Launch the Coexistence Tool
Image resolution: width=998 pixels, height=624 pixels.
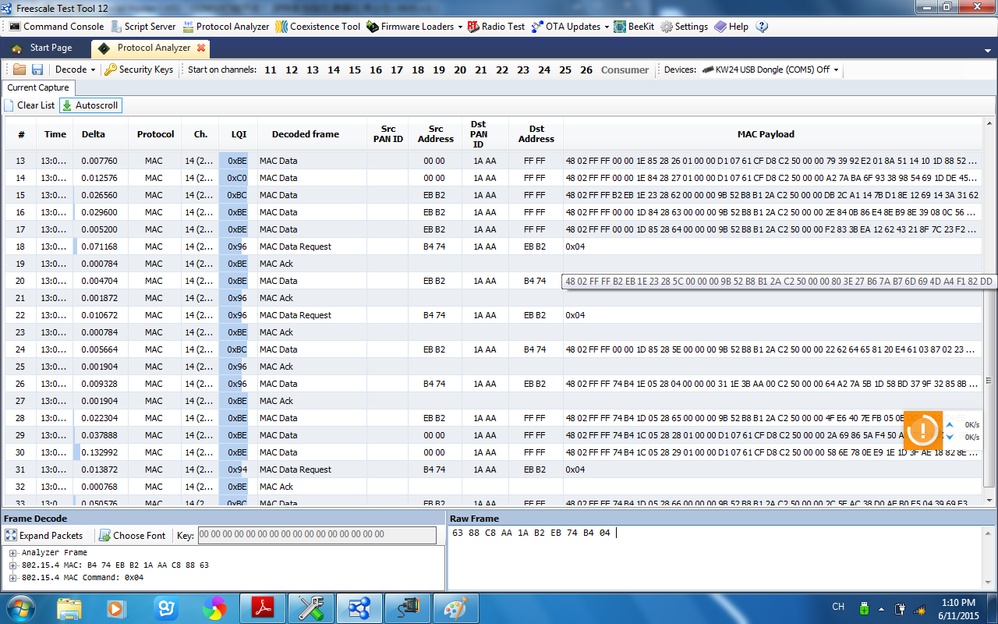pyautogui.click(x=318, y=27)
